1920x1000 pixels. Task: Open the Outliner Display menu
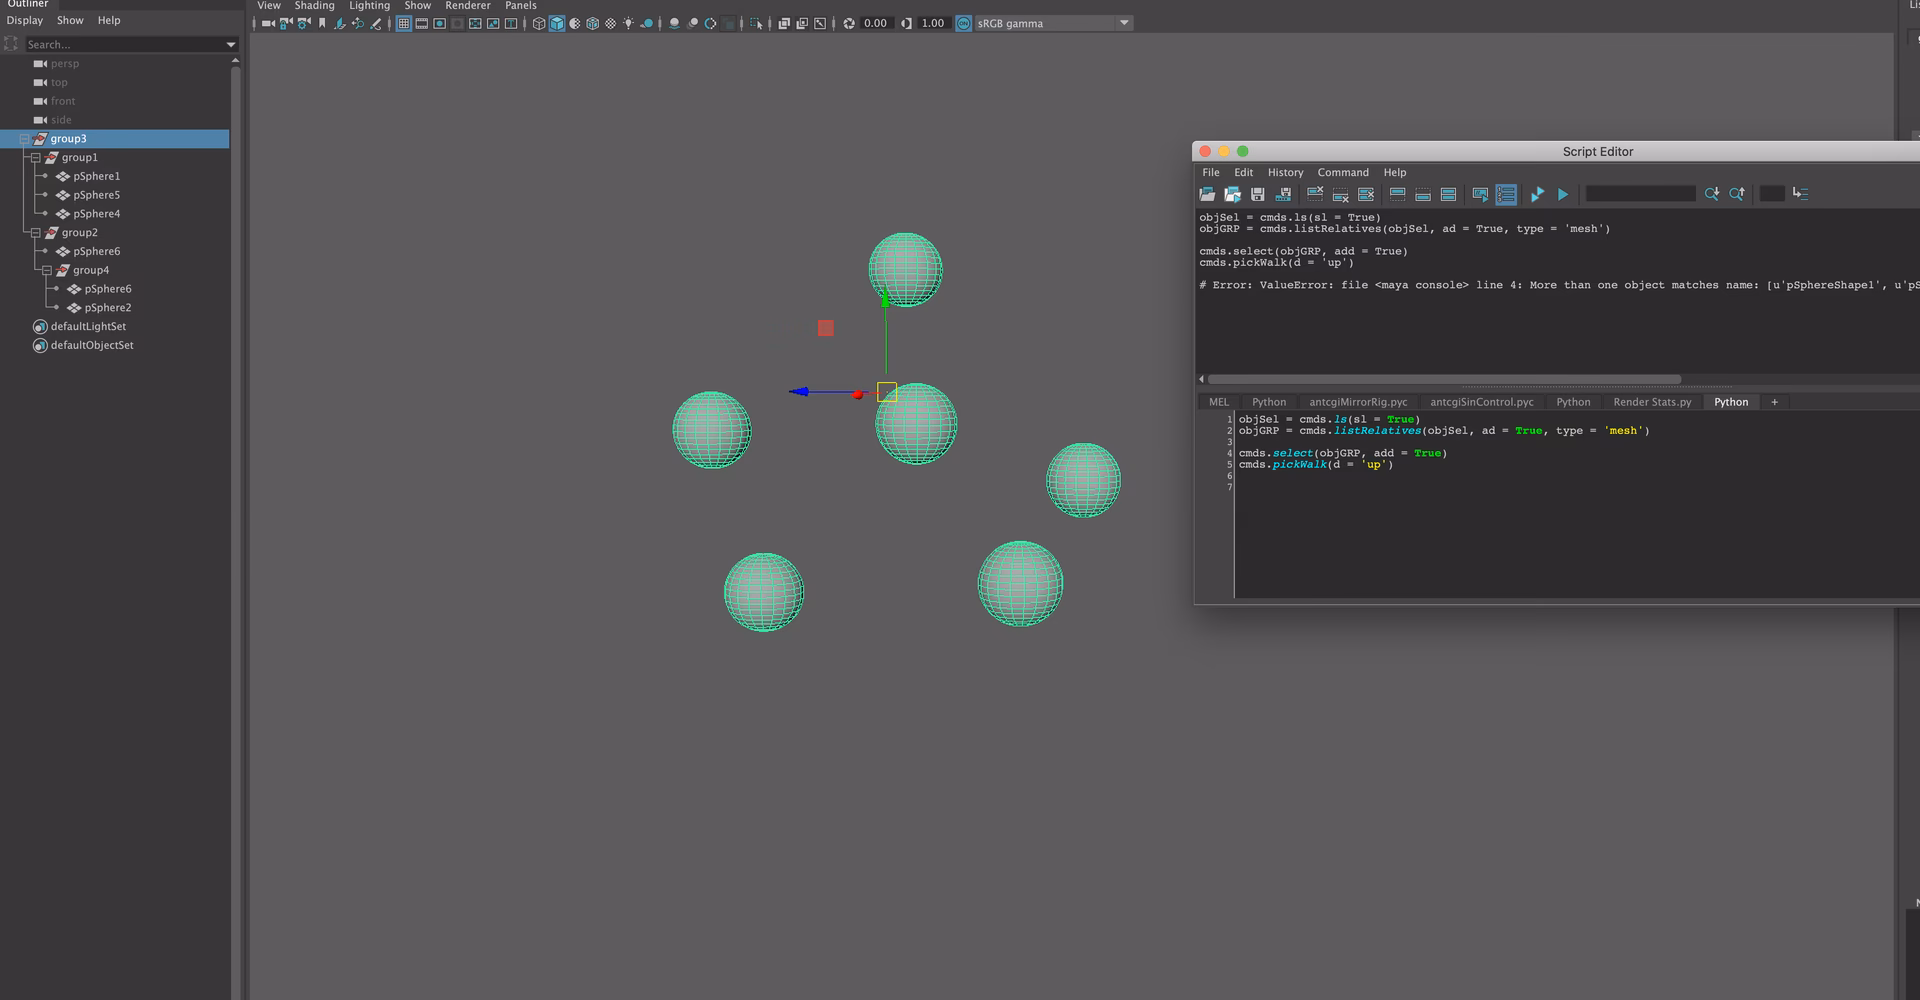[25, 21]
